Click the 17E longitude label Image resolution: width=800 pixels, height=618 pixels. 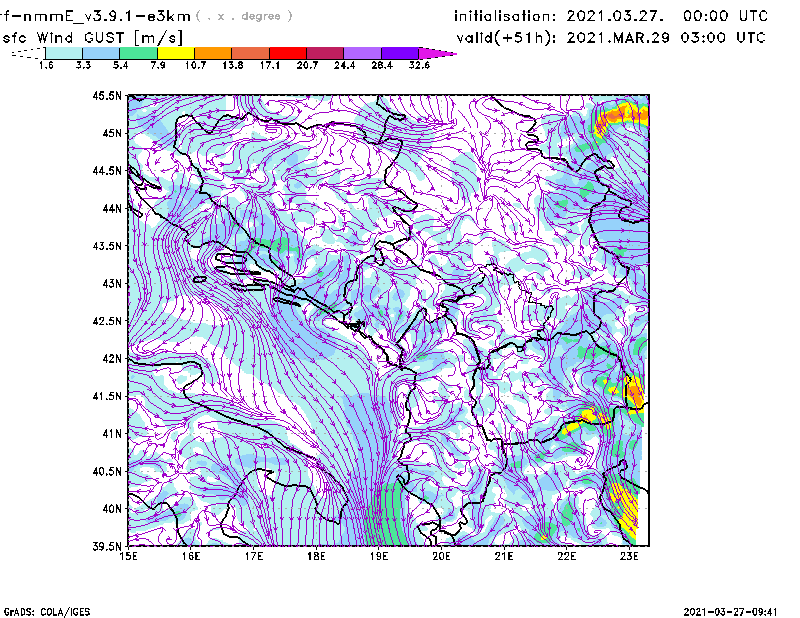click(254, 556)
